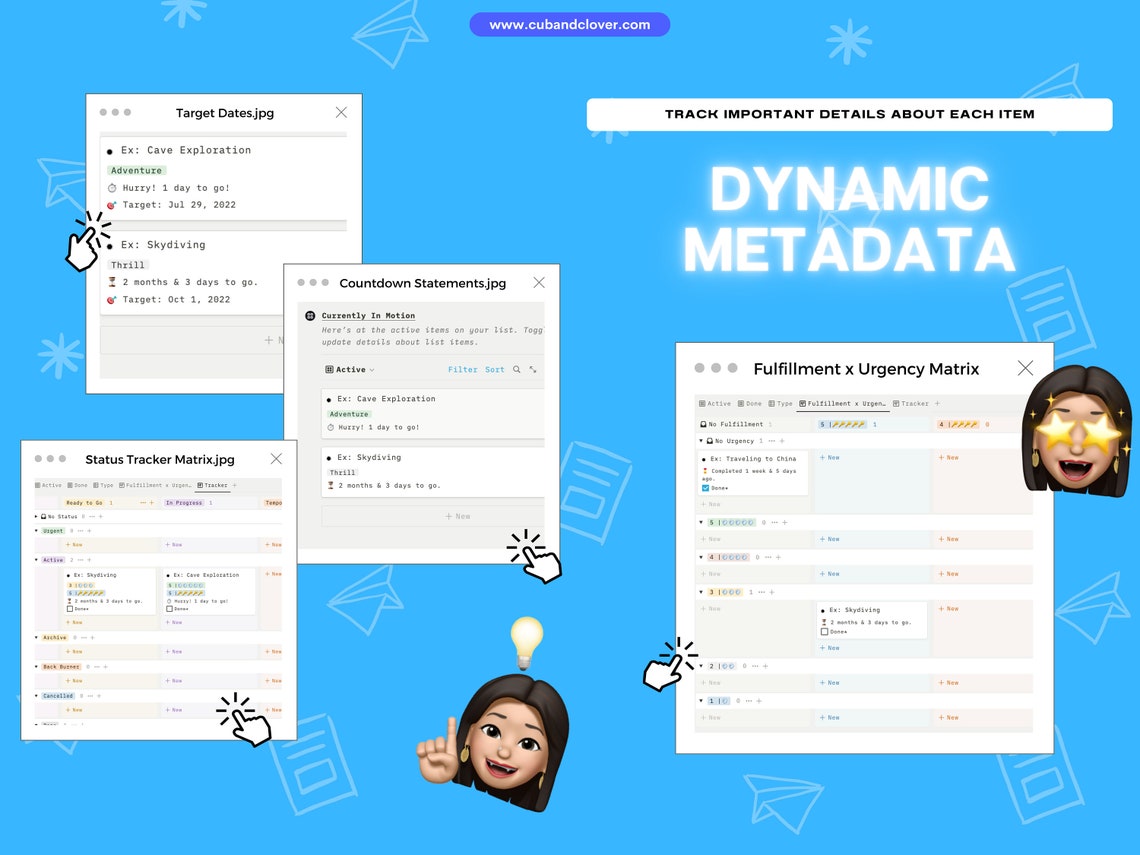1140x855 pixels.
Task: Check Done on the Cave Exploration card
Action: pos(169,609)
